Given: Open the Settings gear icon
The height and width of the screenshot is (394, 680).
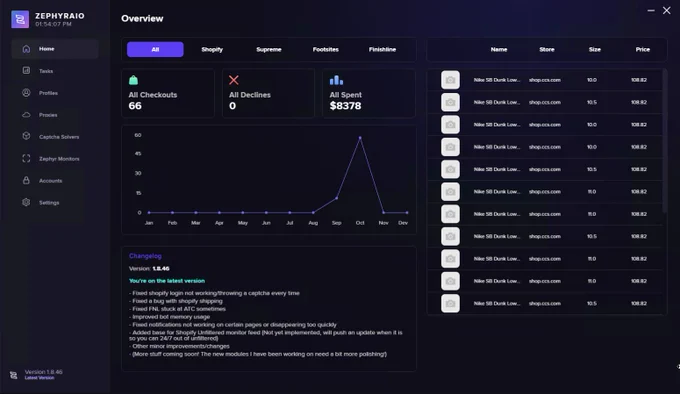Looking at the screenshot, I should point(26,202).
